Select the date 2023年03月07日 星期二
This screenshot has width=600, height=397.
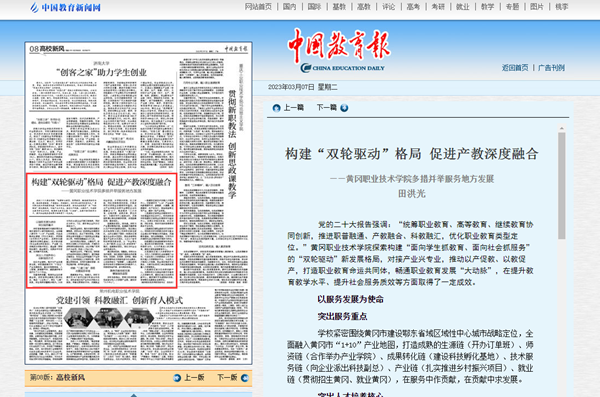pos(303,87)
